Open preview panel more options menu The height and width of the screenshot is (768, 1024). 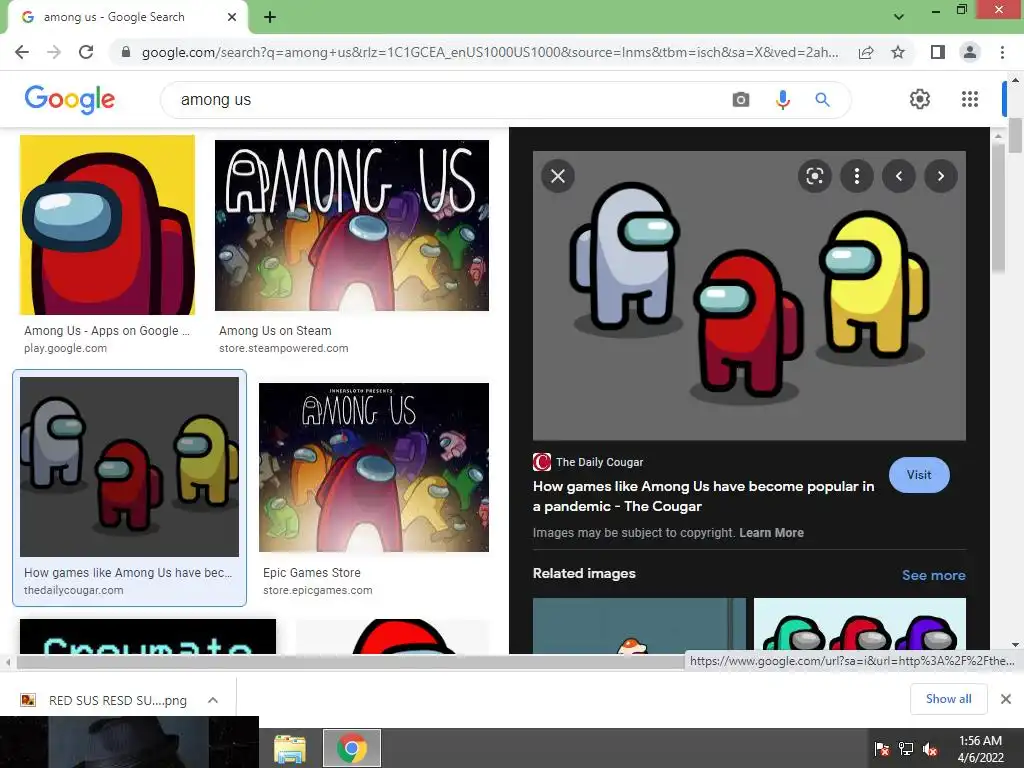click(857, 176)
